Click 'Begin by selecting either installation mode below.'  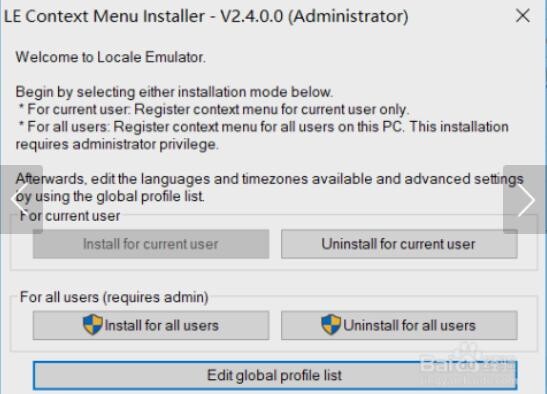(174, 92)
